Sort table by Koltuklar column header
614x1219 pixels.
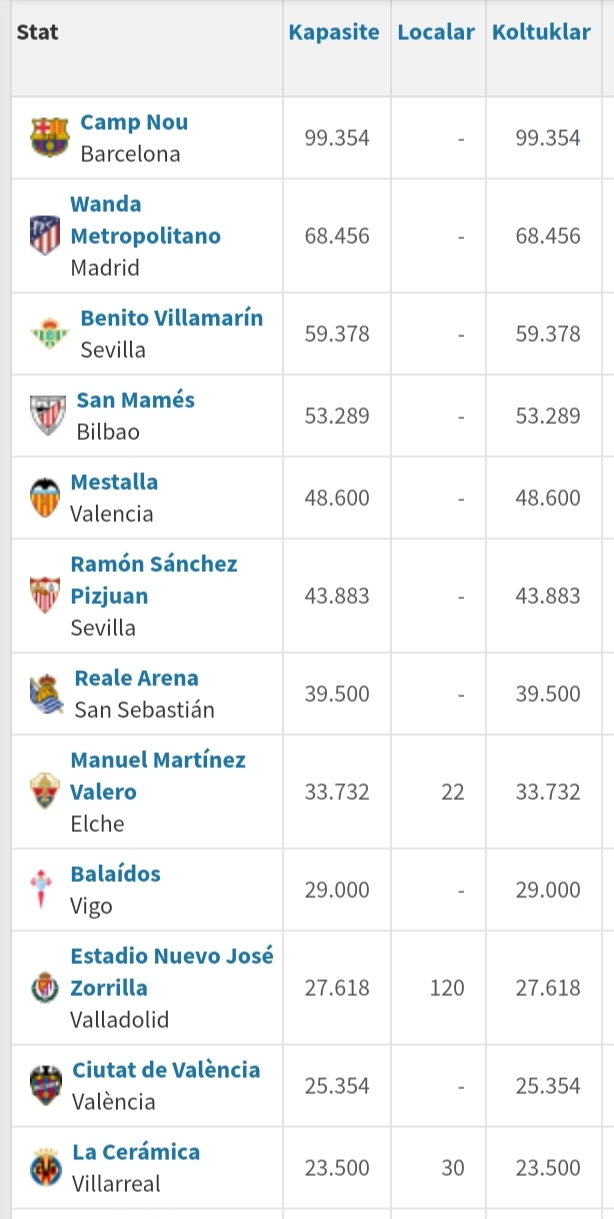click(x=542, y=32)
